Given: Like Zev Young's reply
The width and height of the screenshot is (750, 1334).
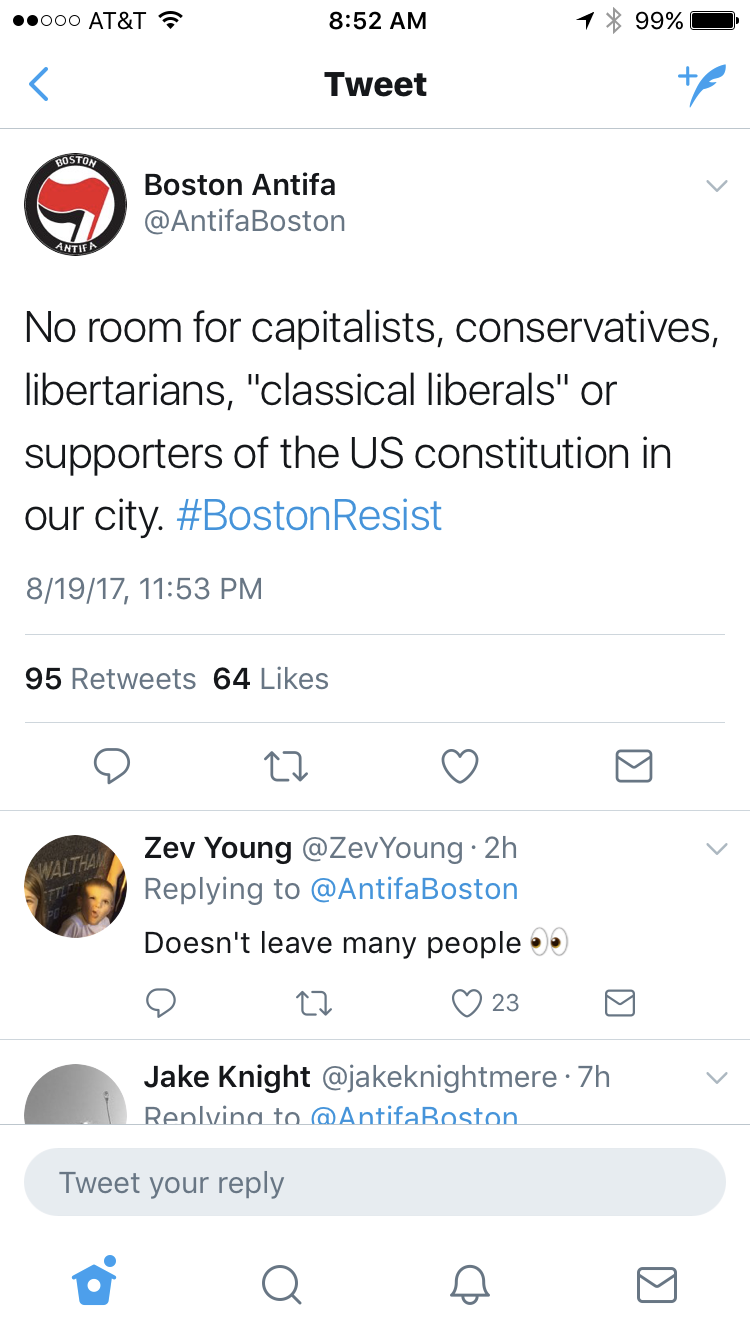Looking at the screenshot, I should coord(468,1002).
